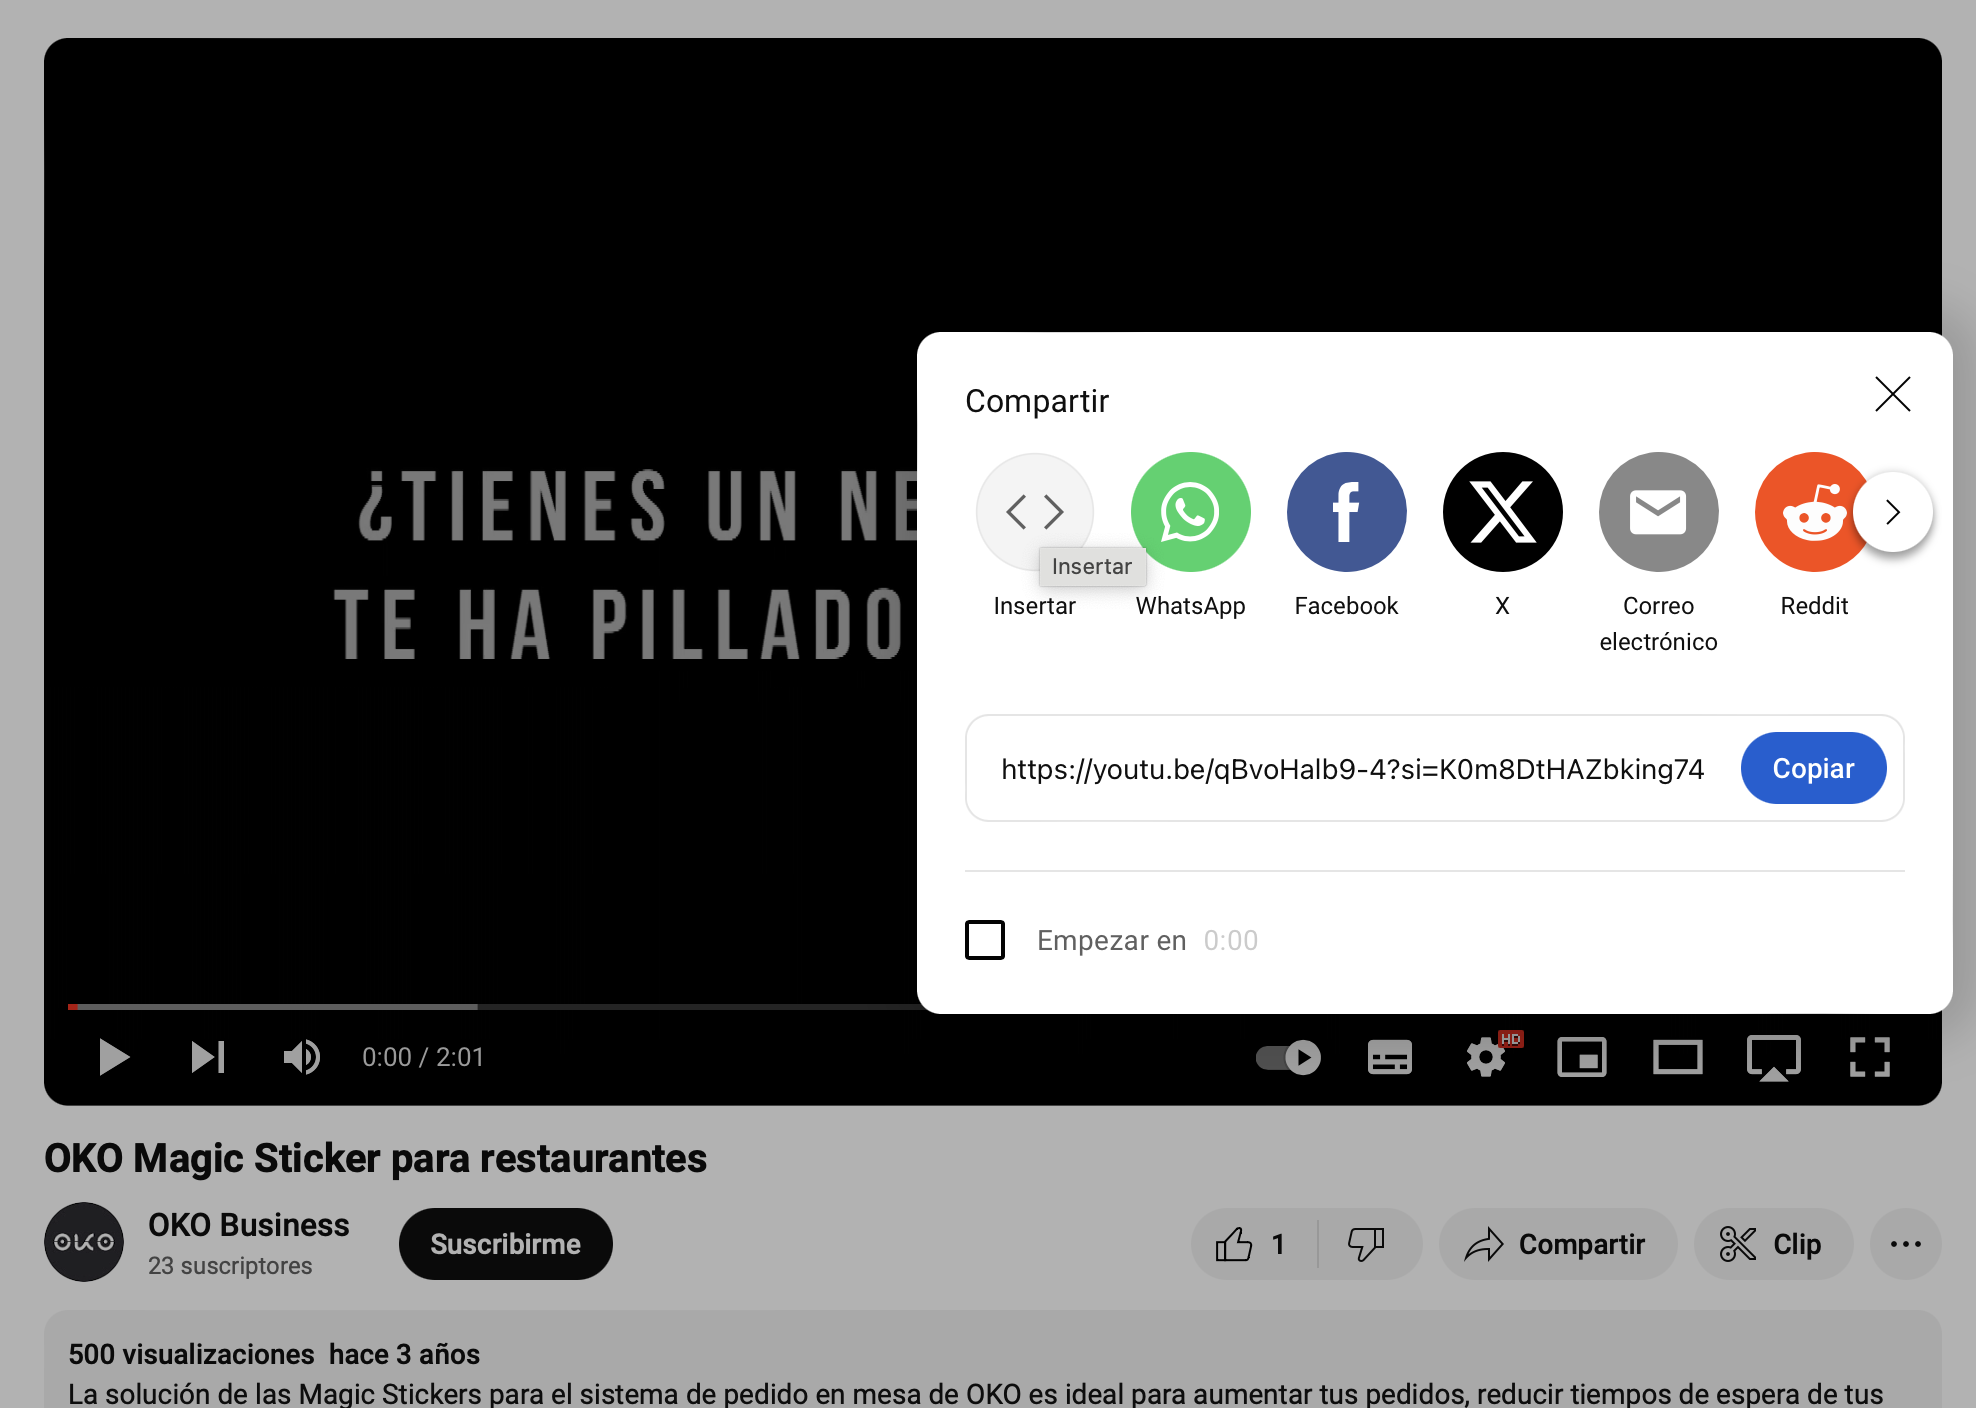Open OKO Business channel avatar
1976x1408 pixels.
(x=84, y=1242)
